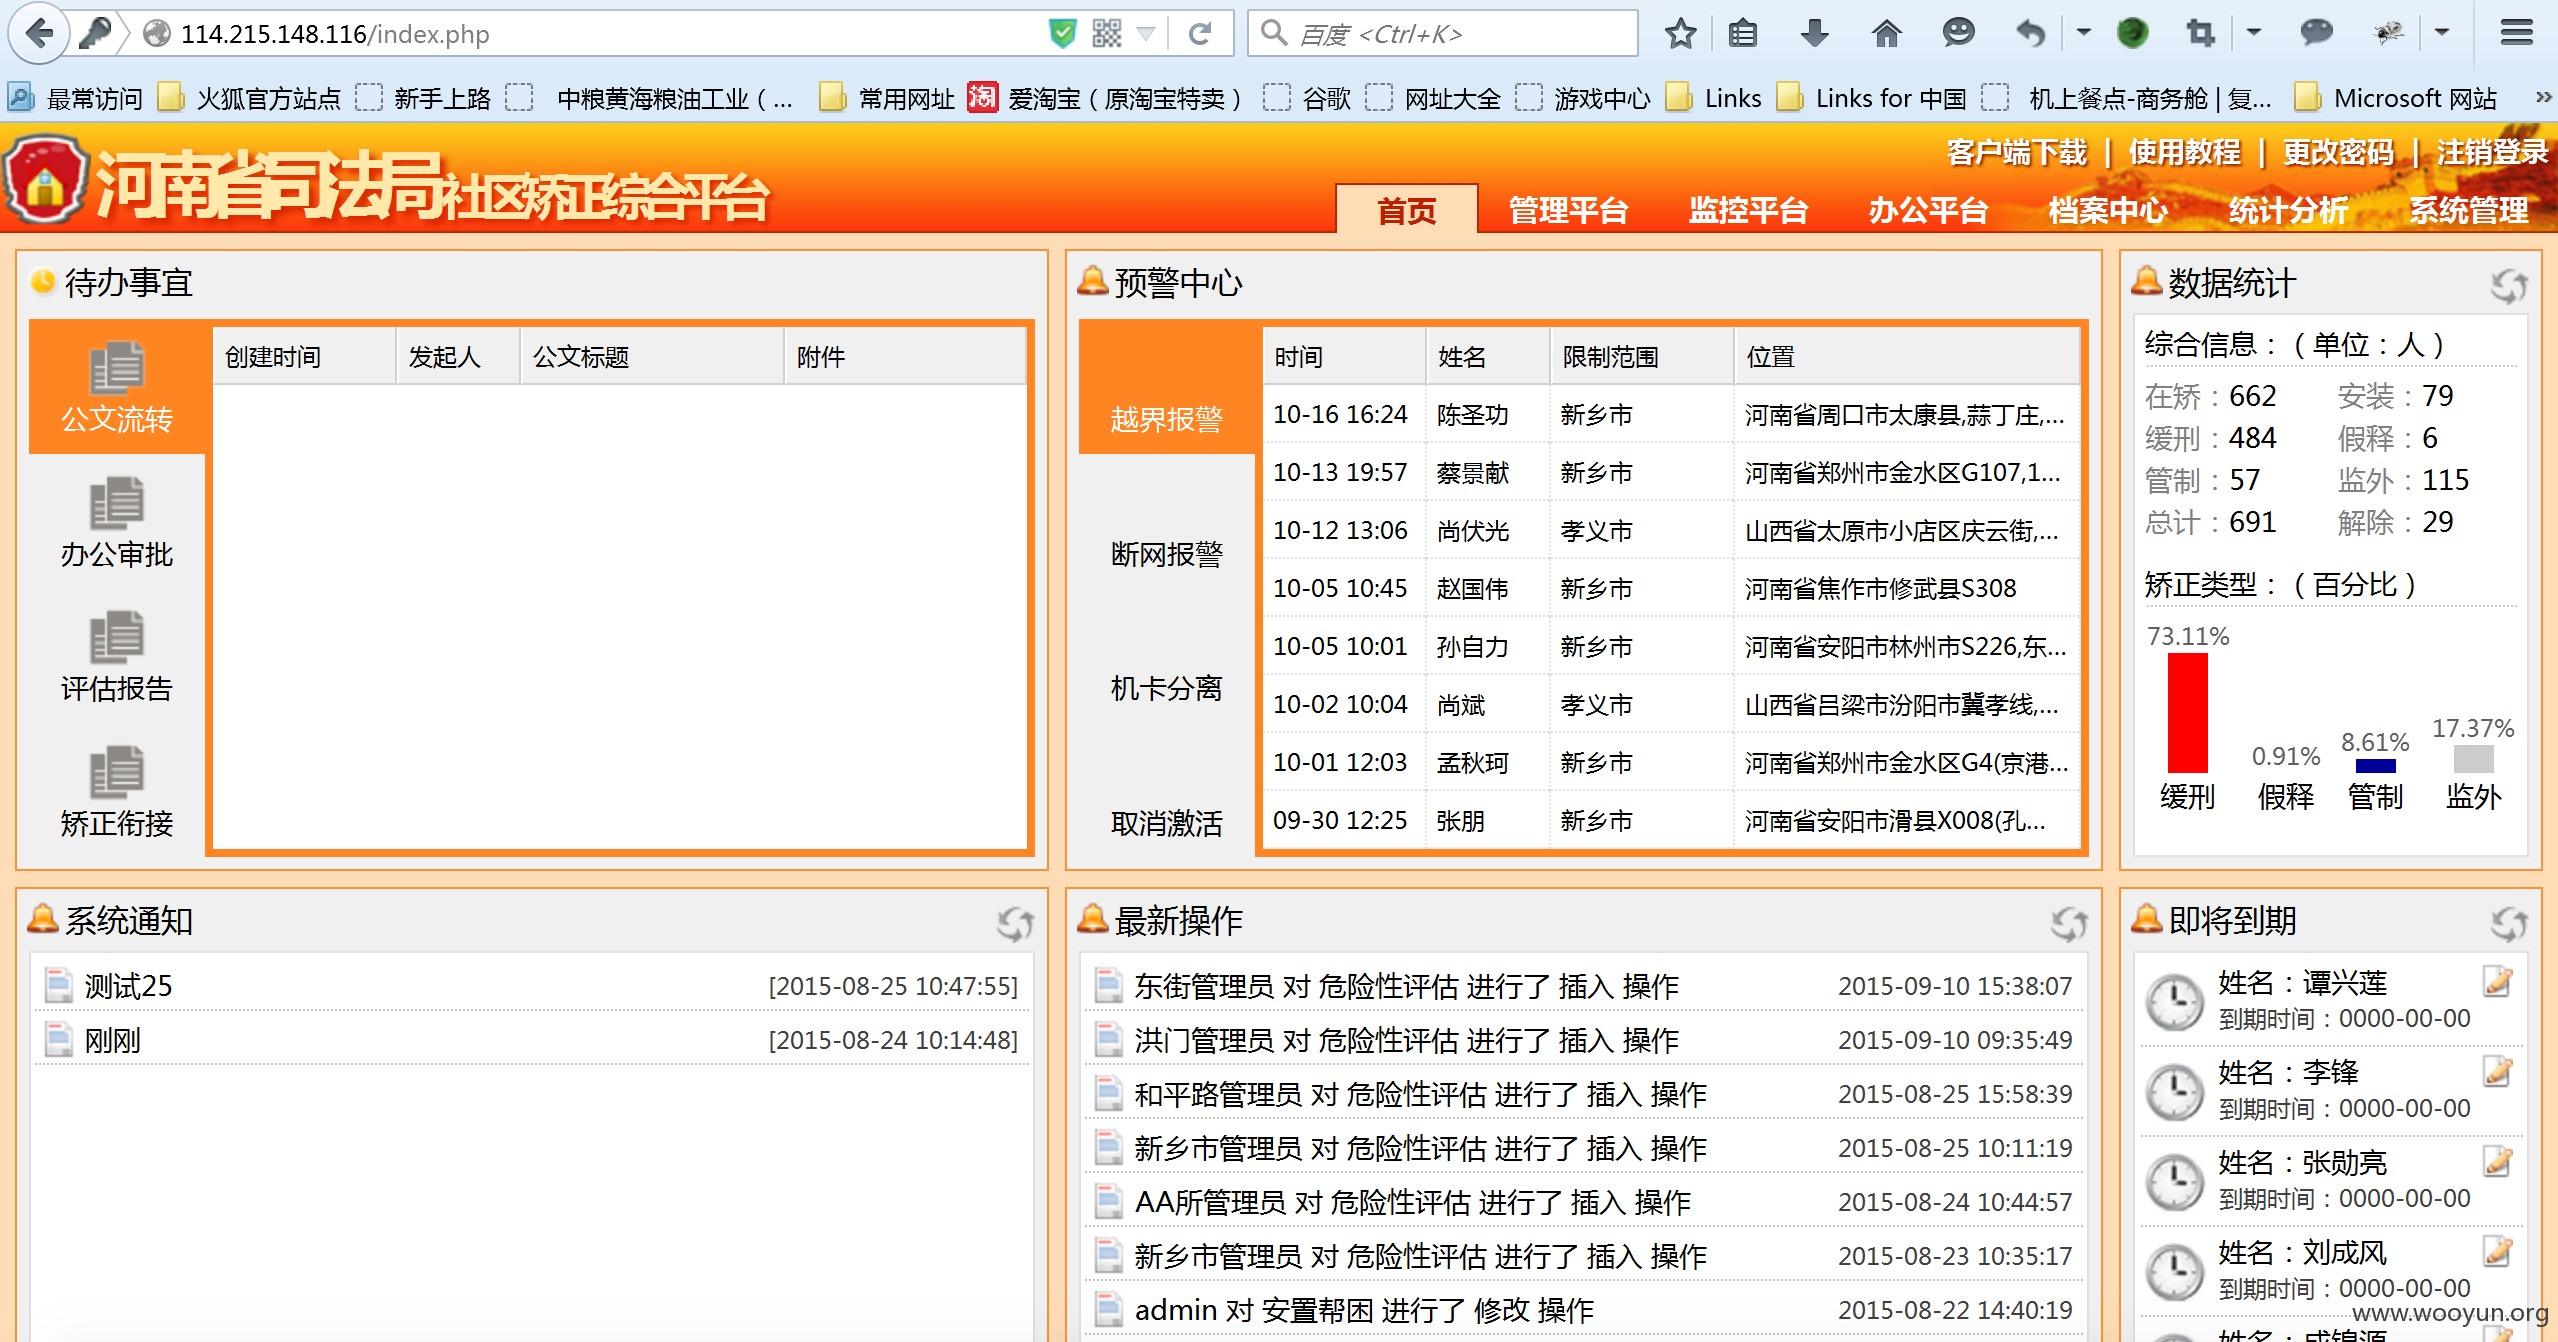Edit the 张勋亮 expiry entry
This screenshot has width=2558, height=1342.
(2498, 1161)
